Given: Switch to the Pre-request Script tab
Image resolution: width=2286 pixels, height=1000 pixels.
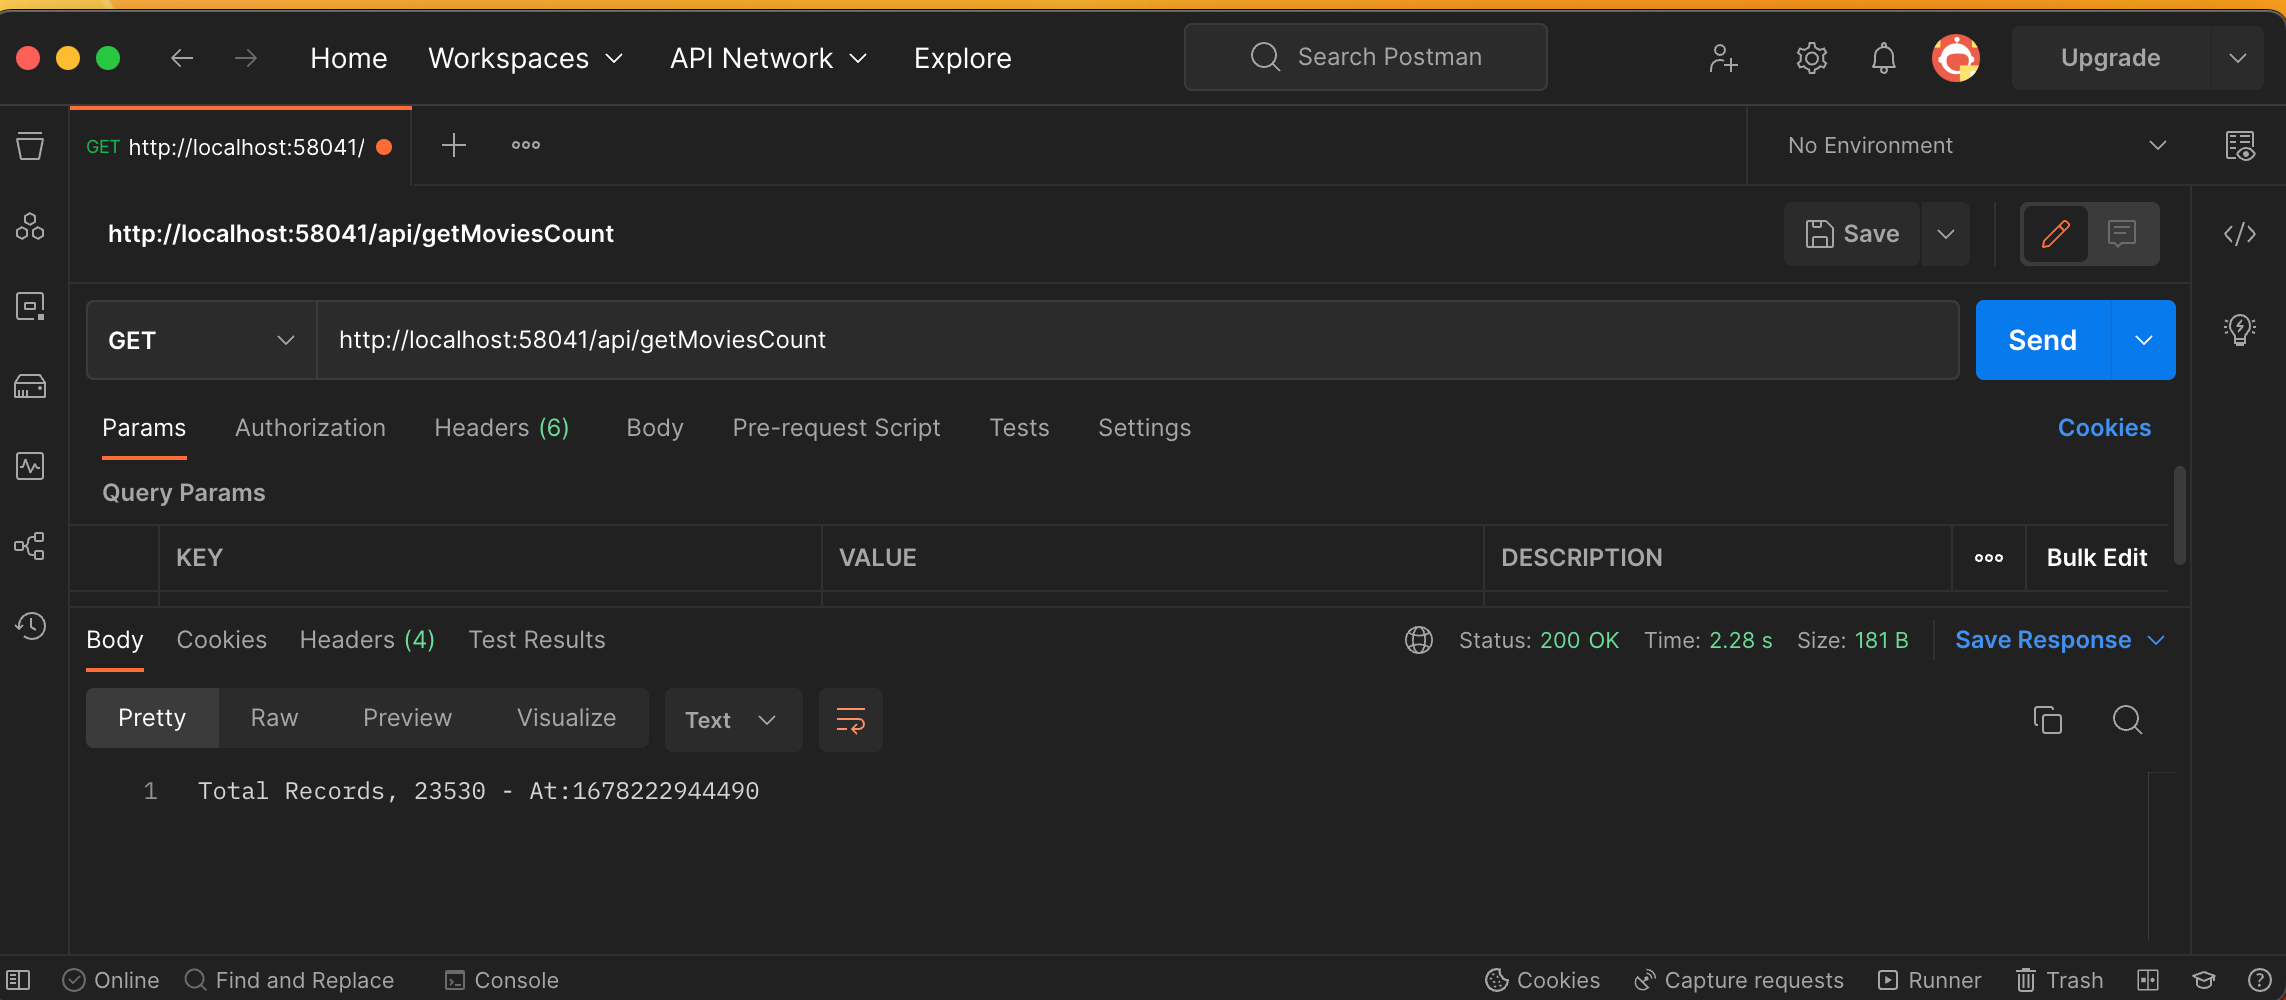Looking at the screenshot, I should [x=836, y=427].
